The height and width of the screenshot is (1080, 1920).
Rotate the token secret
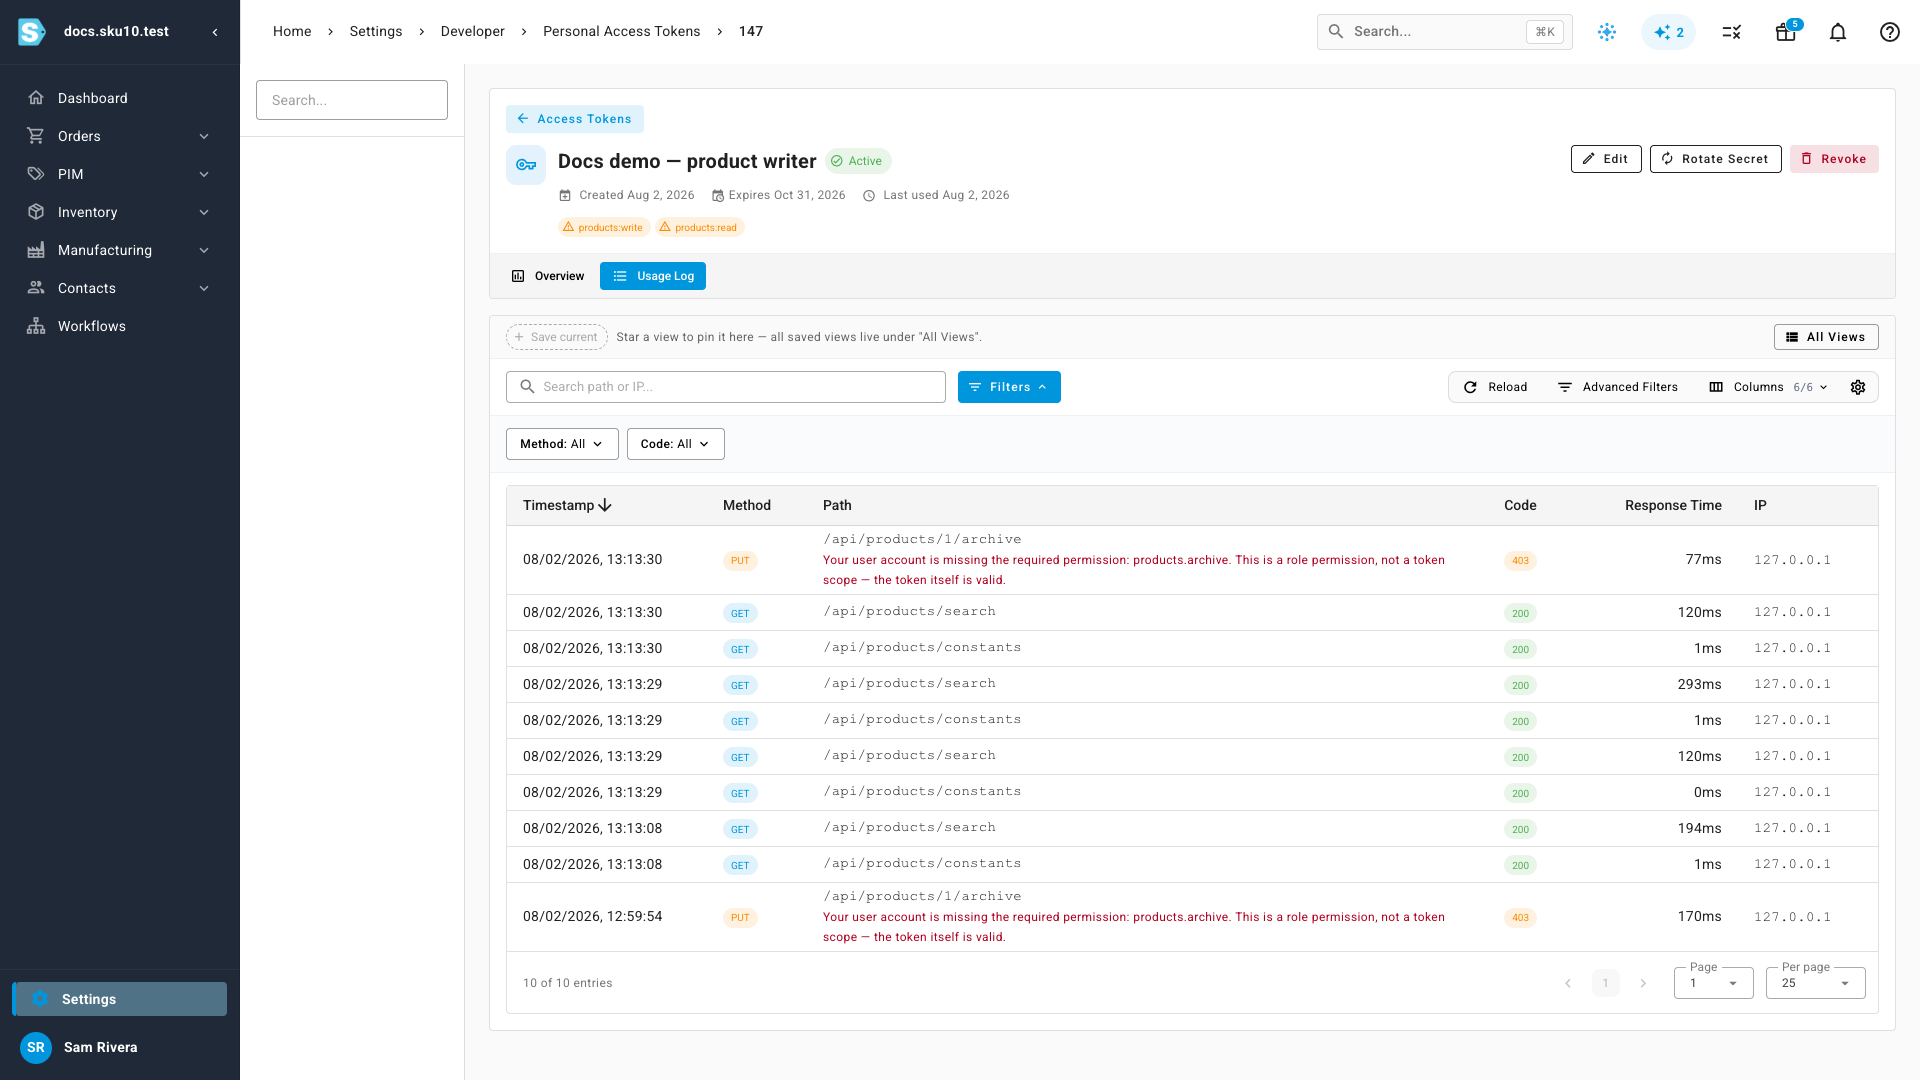pyautogui.click(x=1716, y=159)
